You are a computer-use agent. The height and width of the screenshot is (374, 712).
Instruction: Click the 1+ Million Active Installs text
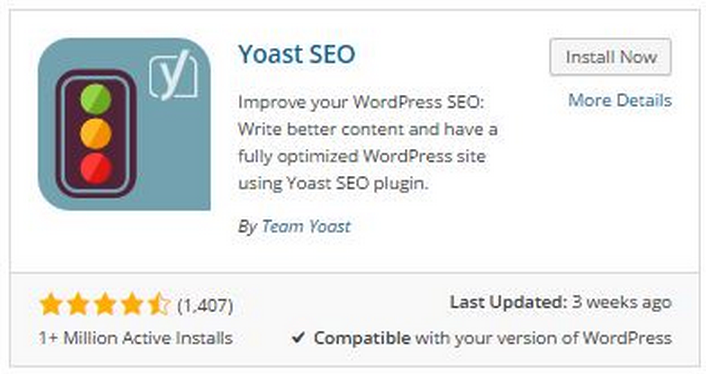pyautogui.click(x=136, y=338)
